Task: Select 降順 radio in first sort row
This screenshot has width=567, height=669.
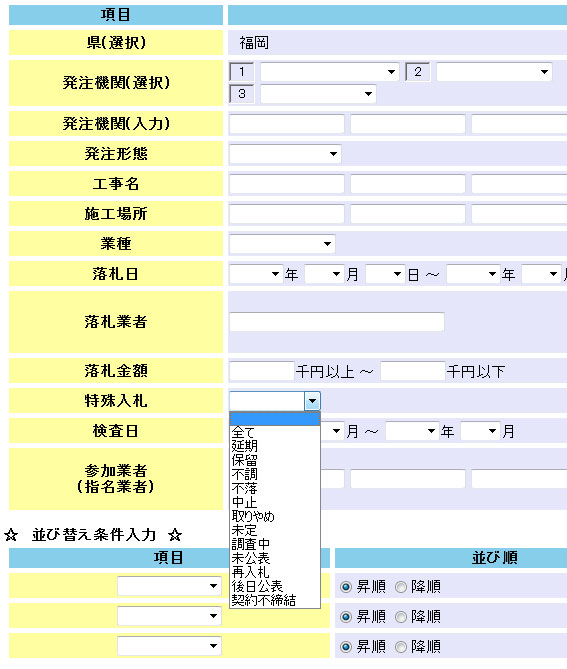Action: (401, 587)
